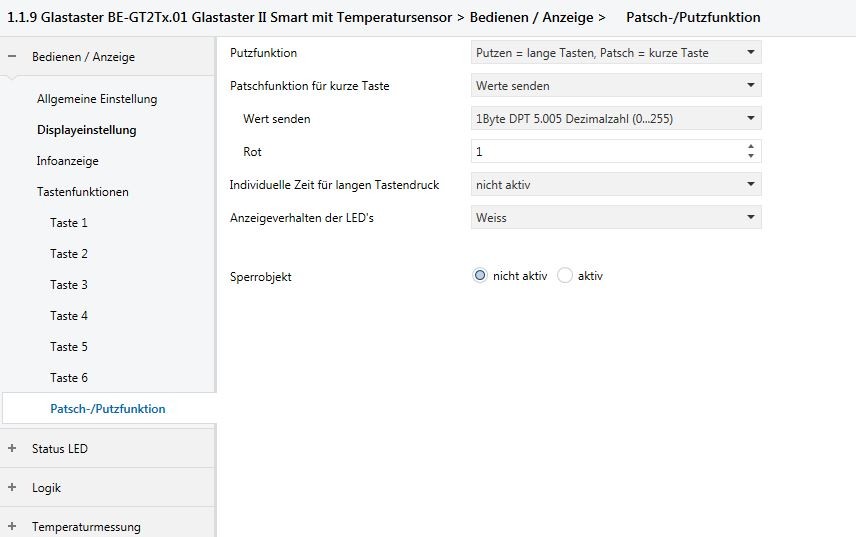The image size is (856, 537).
Task: Click the Rot value input field
Action: coord(606,151)
